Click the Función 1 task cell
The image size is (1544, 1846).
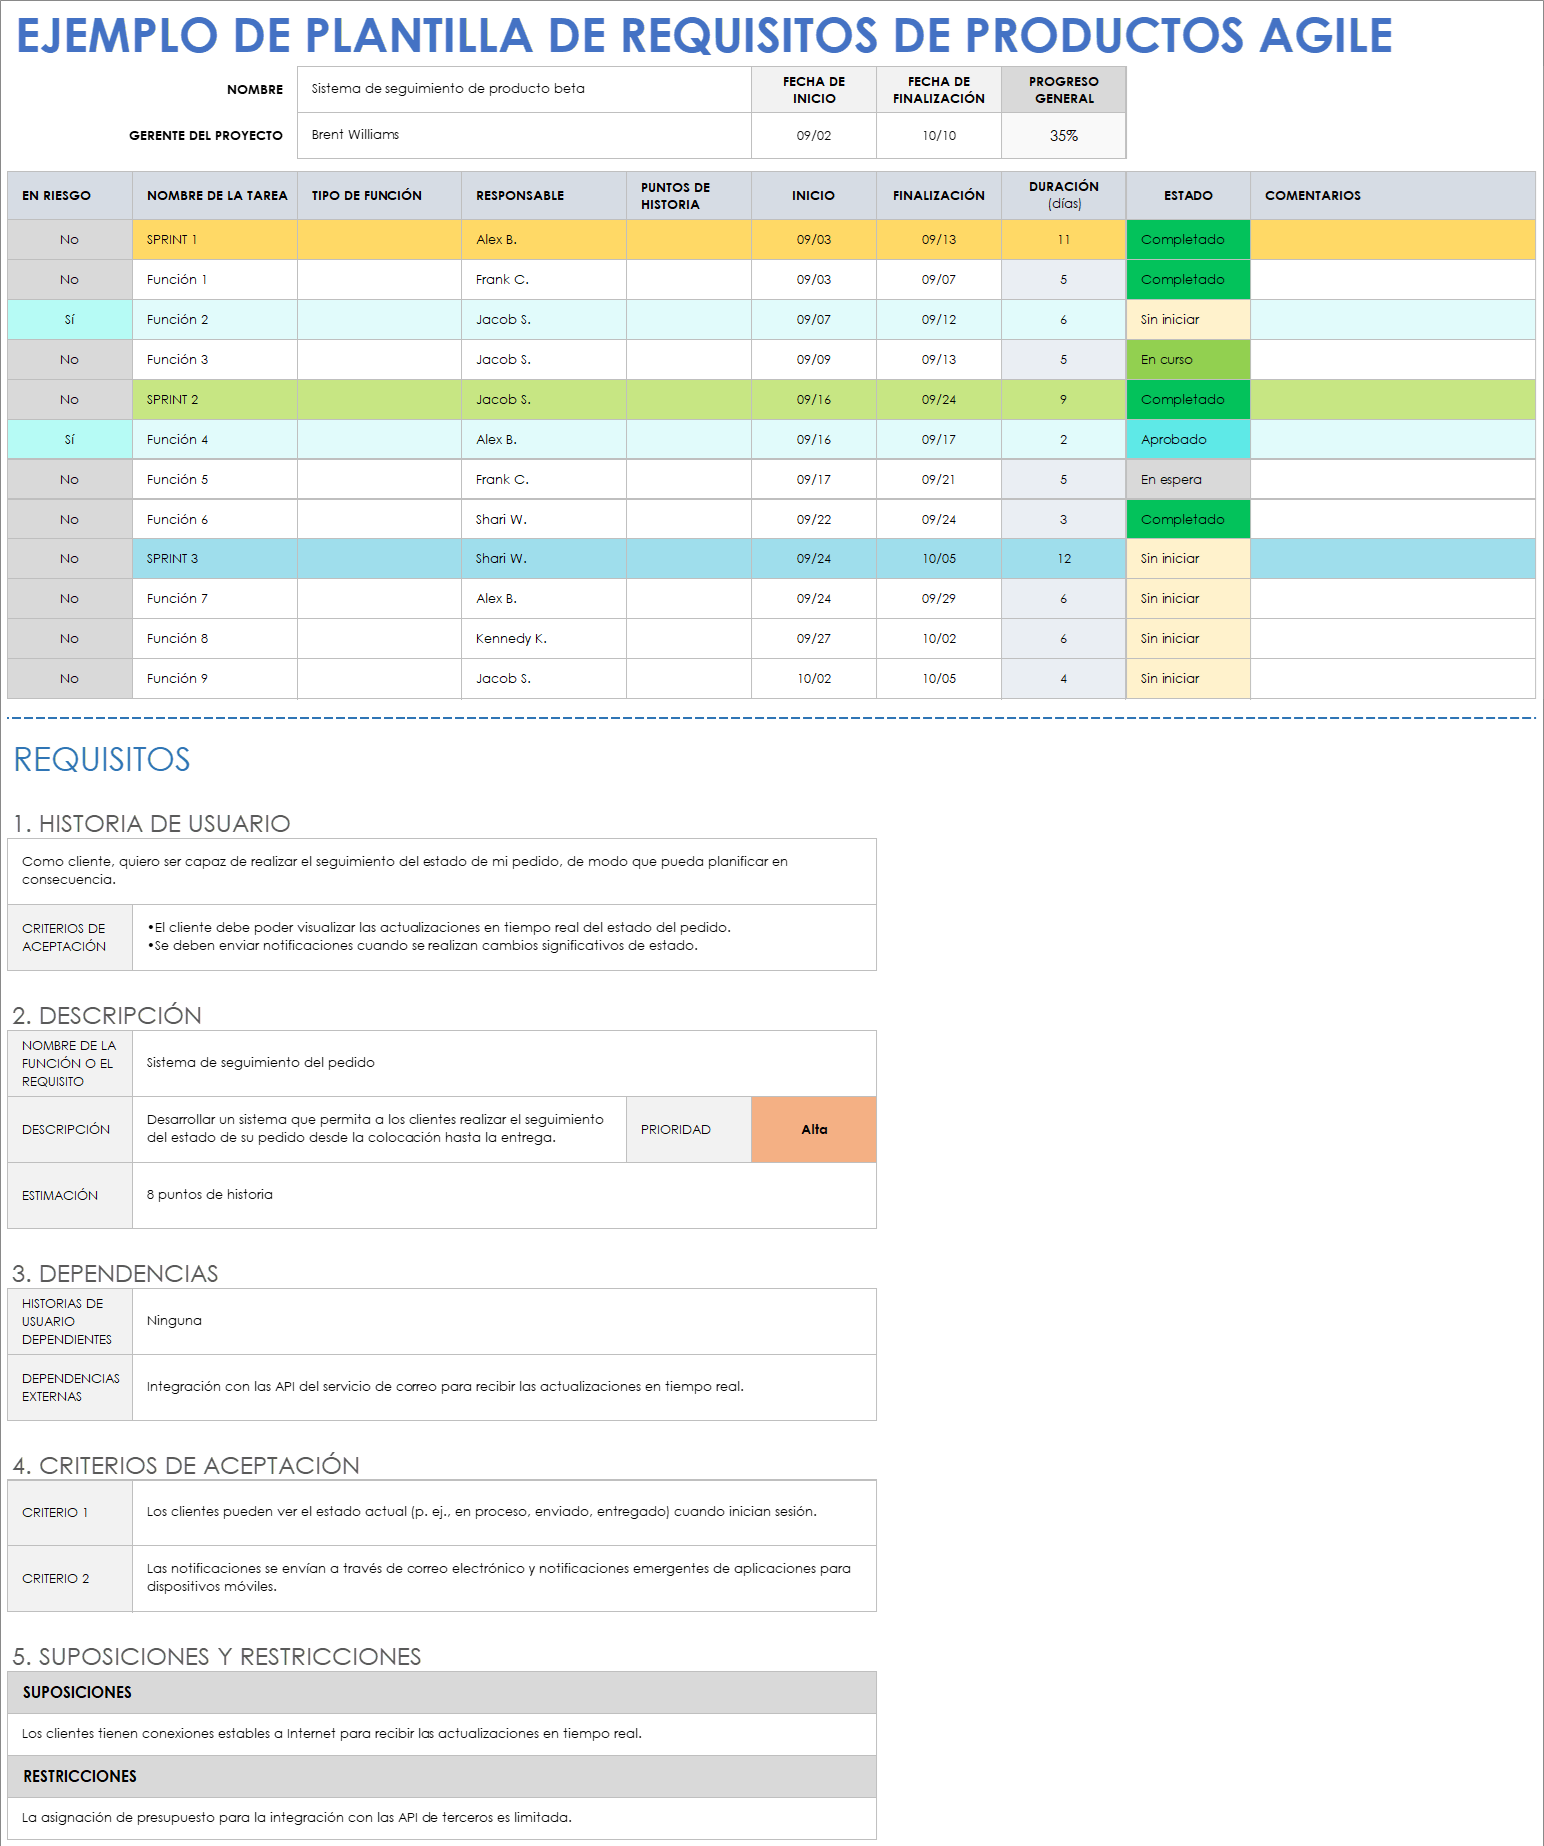[215, 280]
